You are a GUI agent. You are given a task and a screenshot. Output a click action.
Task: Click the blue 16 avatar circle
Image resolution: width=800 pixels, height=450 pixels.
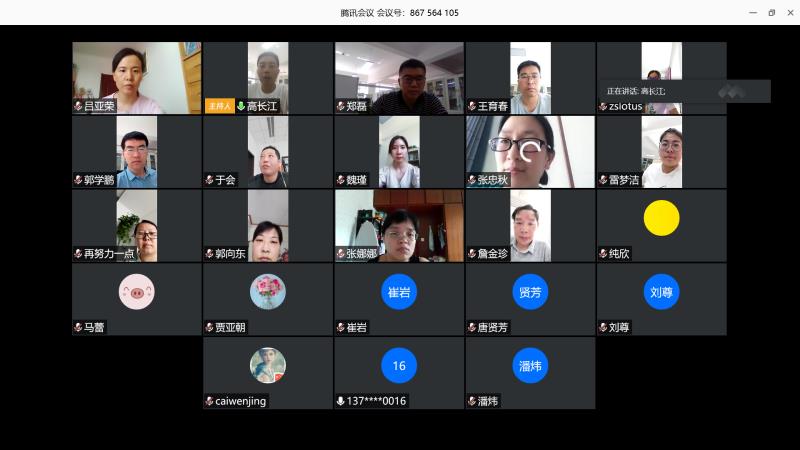[x=399, y=366]
